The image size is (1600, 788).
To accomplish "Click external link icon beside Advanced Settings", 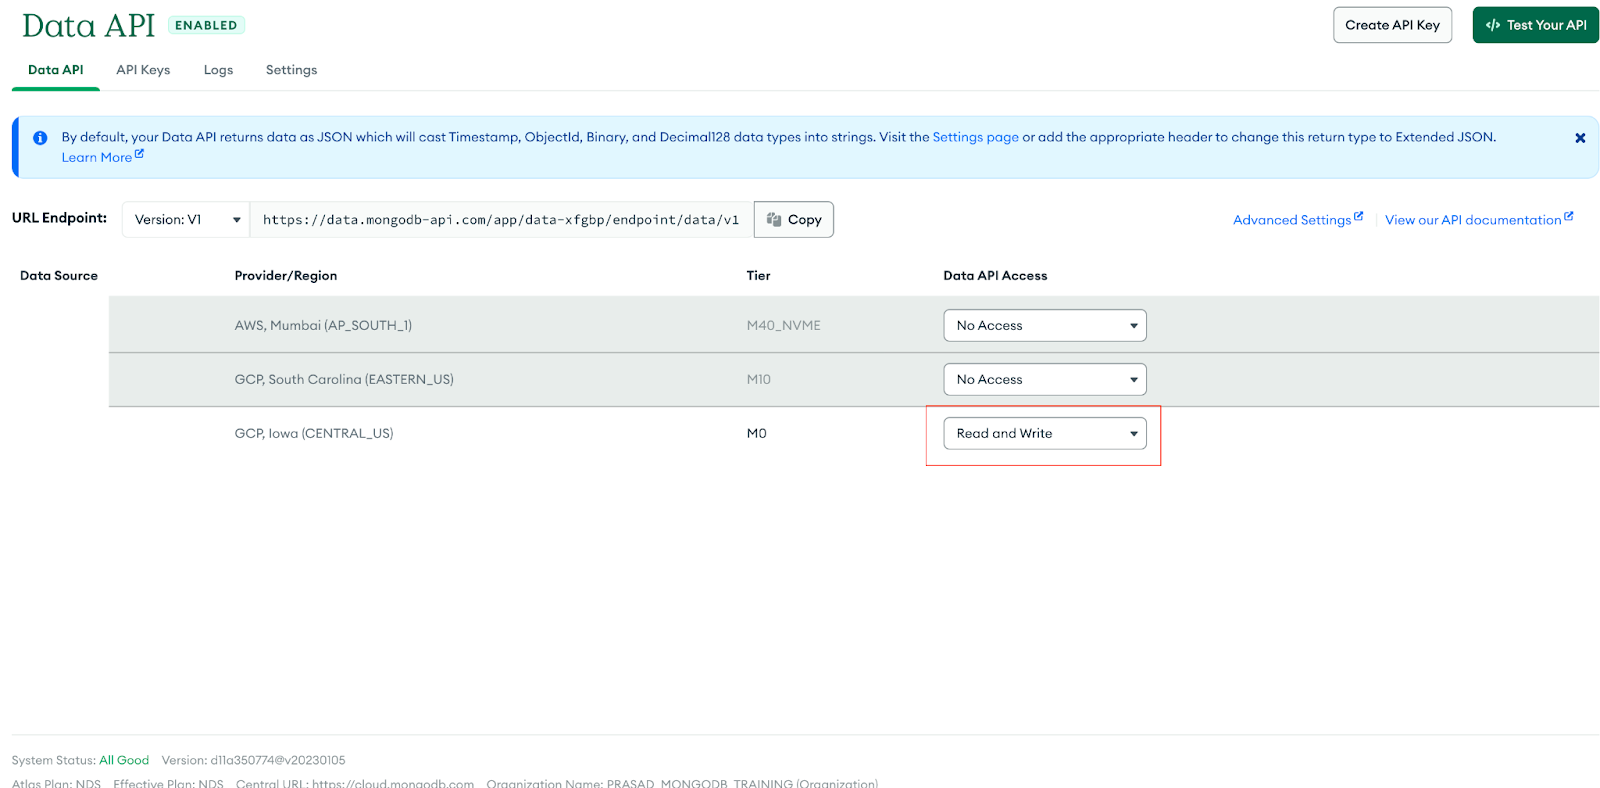I will click(x=1359, y=216).
